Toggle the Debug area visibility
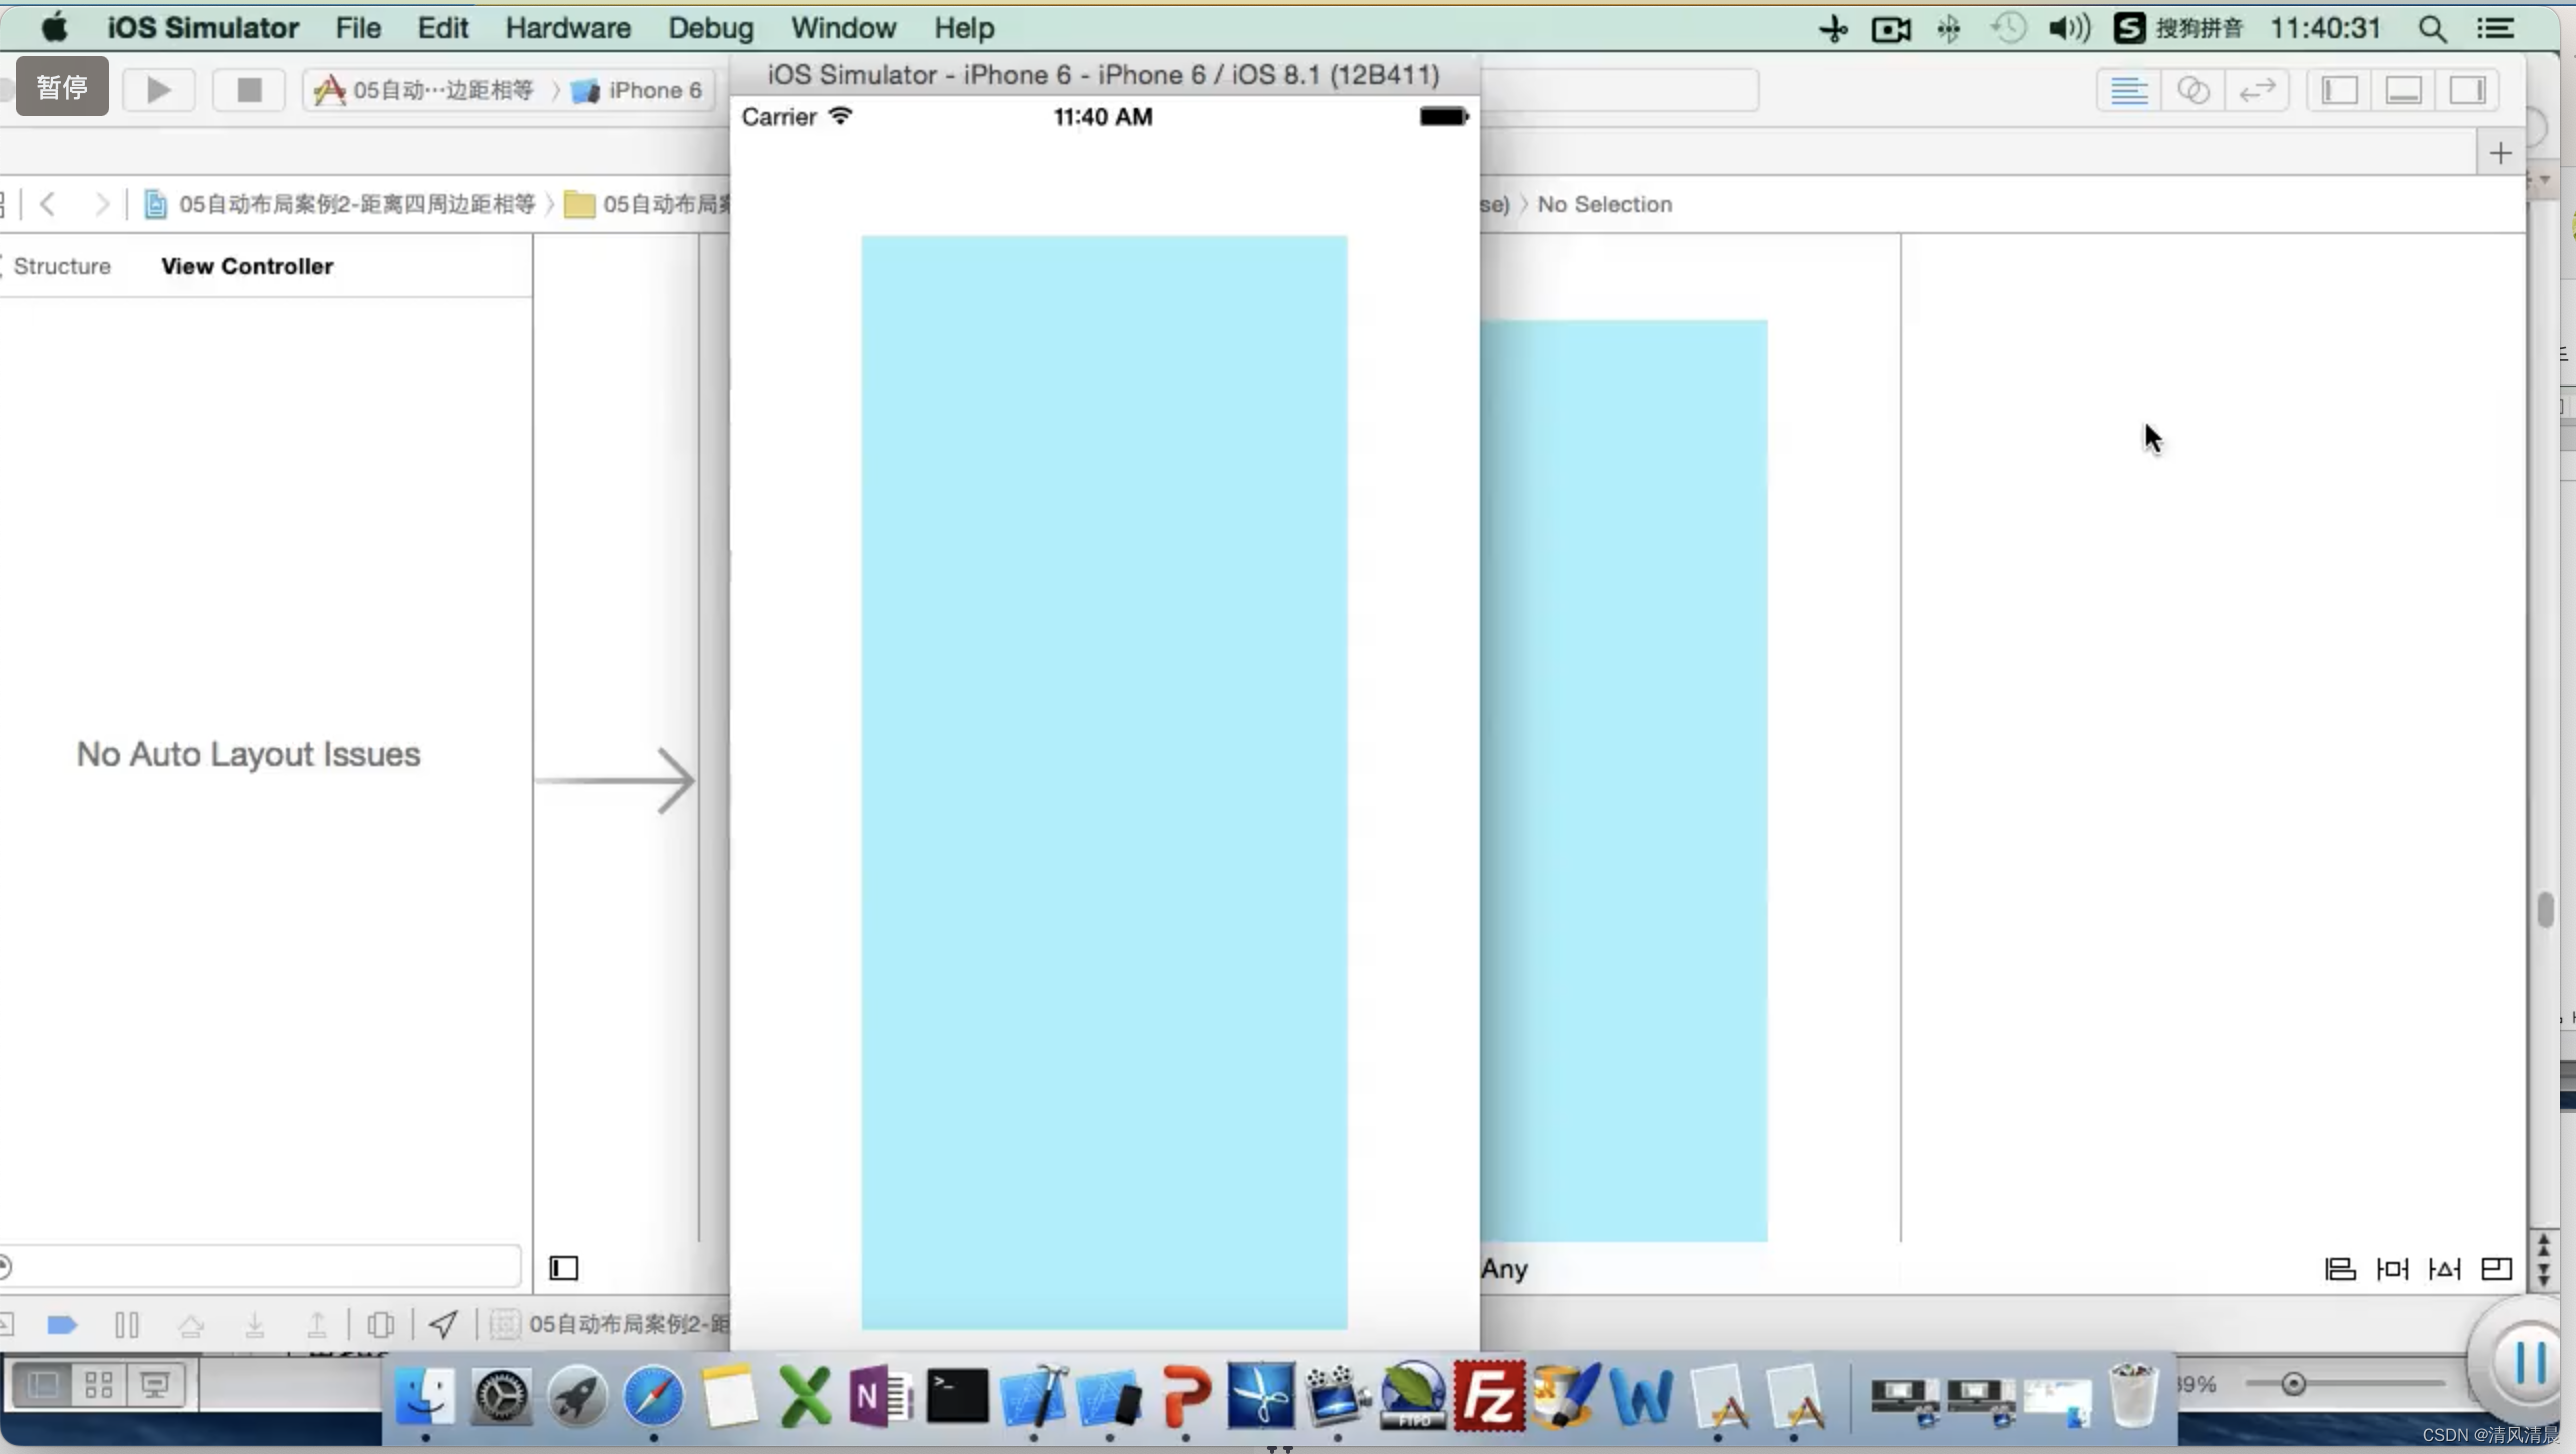Viewport: 2576px width, 1454px height. [x=2403, y=91]
